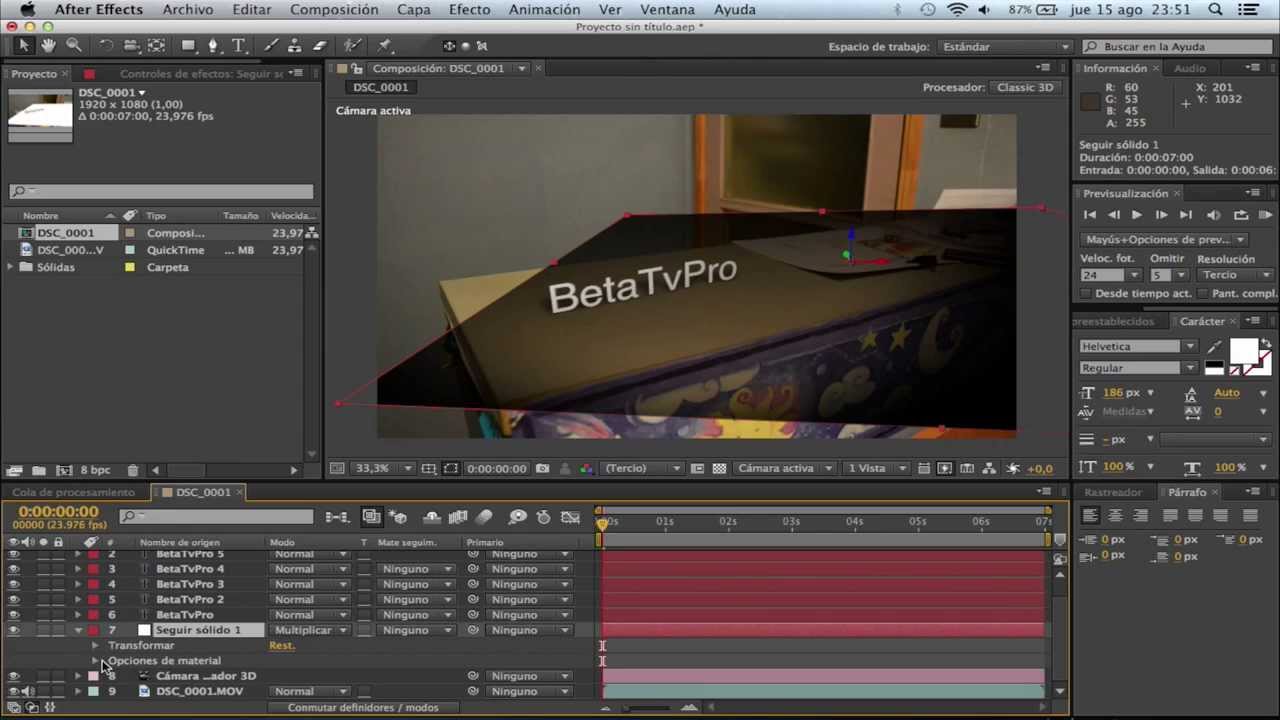Hide the Seguir sólido 1 layer
The width and height of the screenshot is (1280, 720).
click(13, 630)
